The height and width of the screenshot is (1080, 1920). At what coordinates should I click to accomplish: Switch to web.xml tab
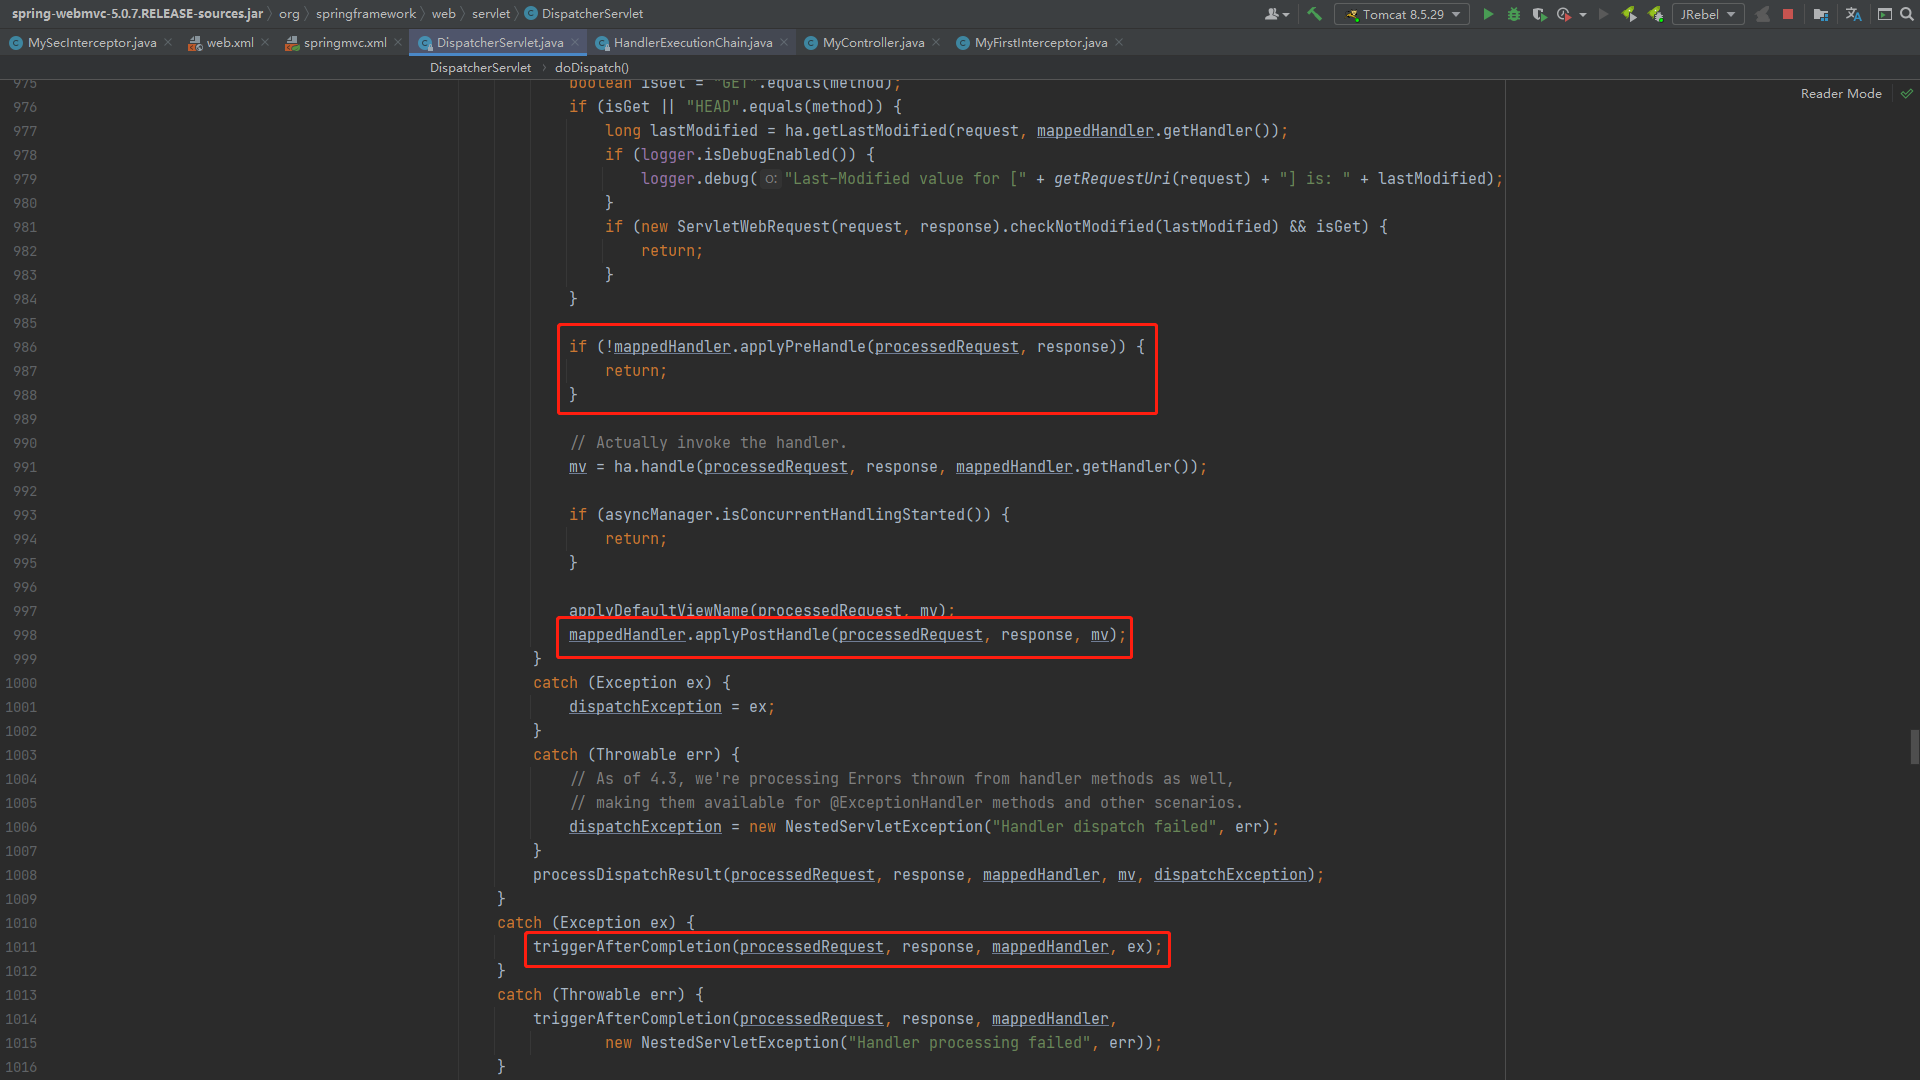point(230,42)
